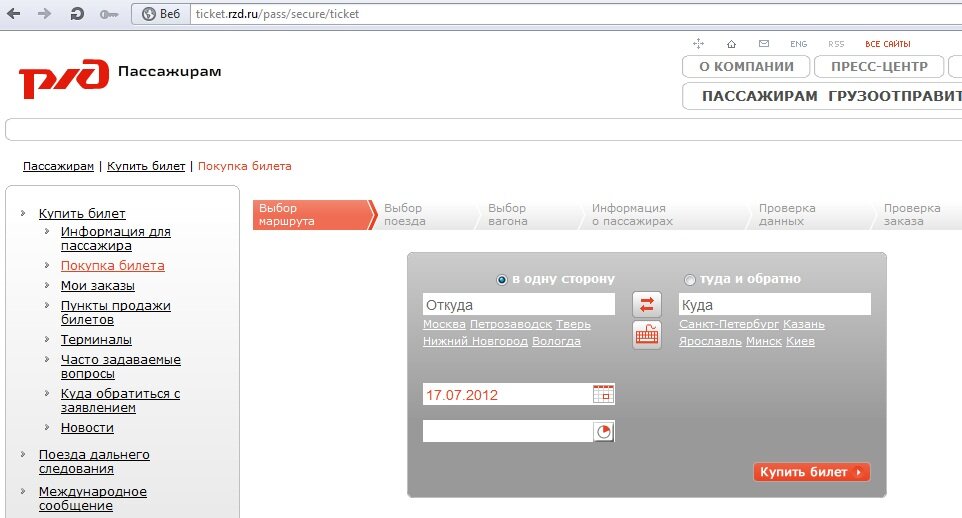962x518 pixels.
Task: Open the departure time clock icon
Action: (x=604, y=431)
